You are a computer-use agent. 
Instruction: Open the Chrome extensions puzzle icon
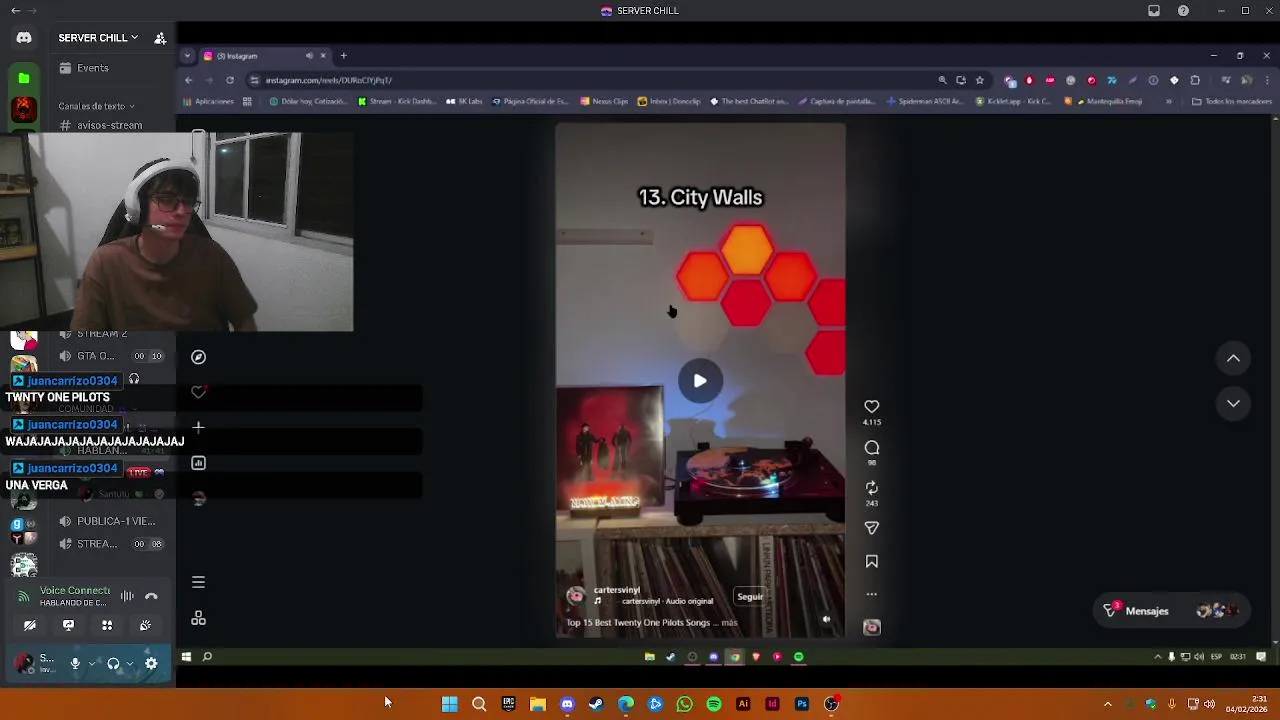(1194, 80)
